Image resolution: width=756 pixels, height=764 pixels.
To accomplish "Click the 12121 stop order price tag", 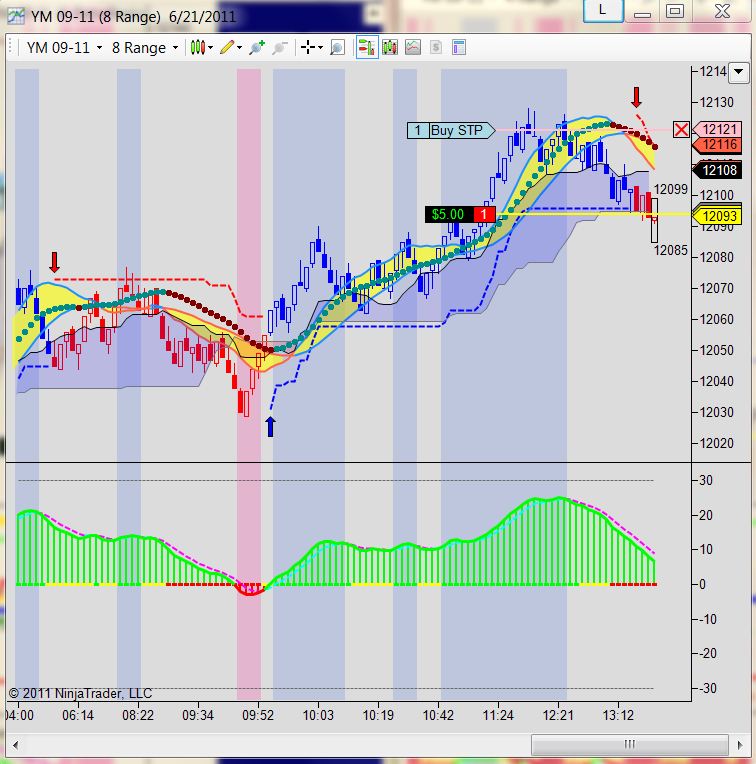I will pyautogui.click(x=718, y=129).
